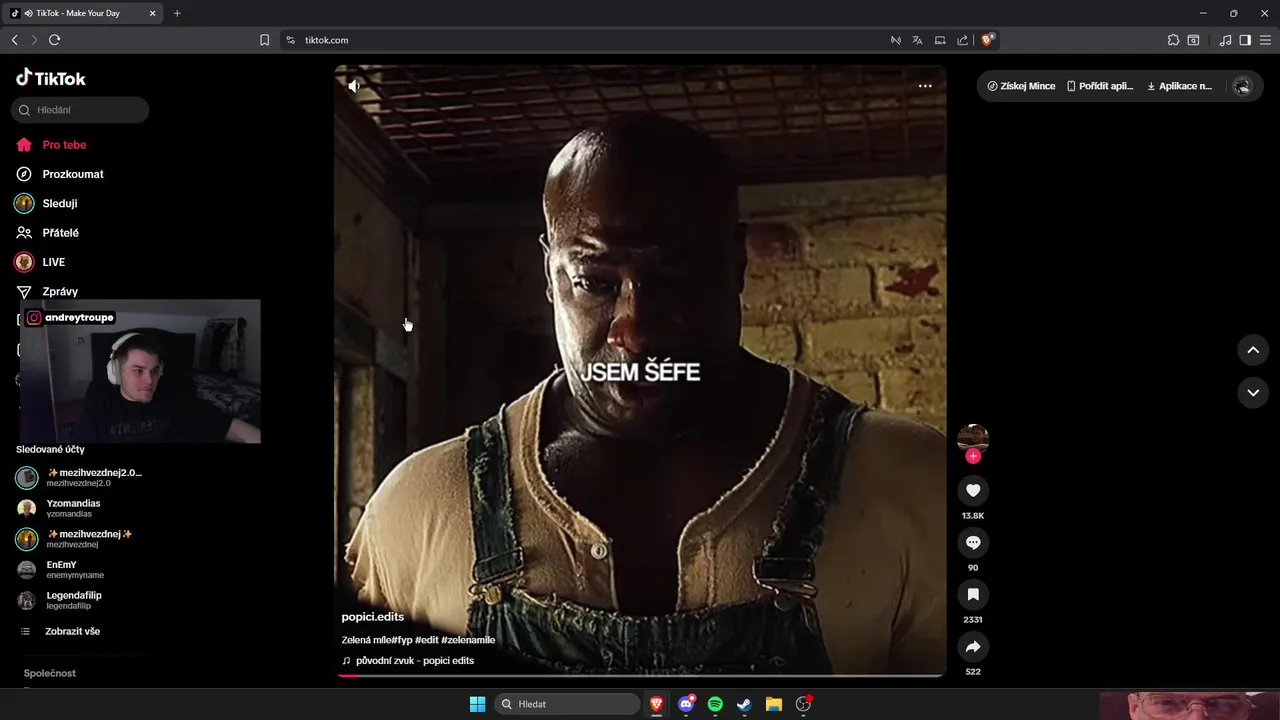
Task: Click the install-app icon in the address bar
Action: 940,40
